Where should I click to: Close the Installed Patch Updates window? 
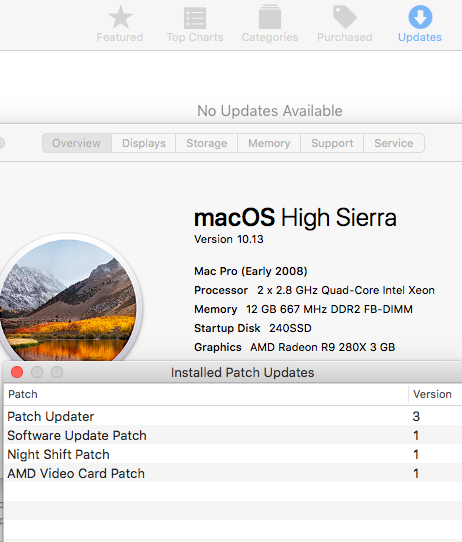[17, 372]
